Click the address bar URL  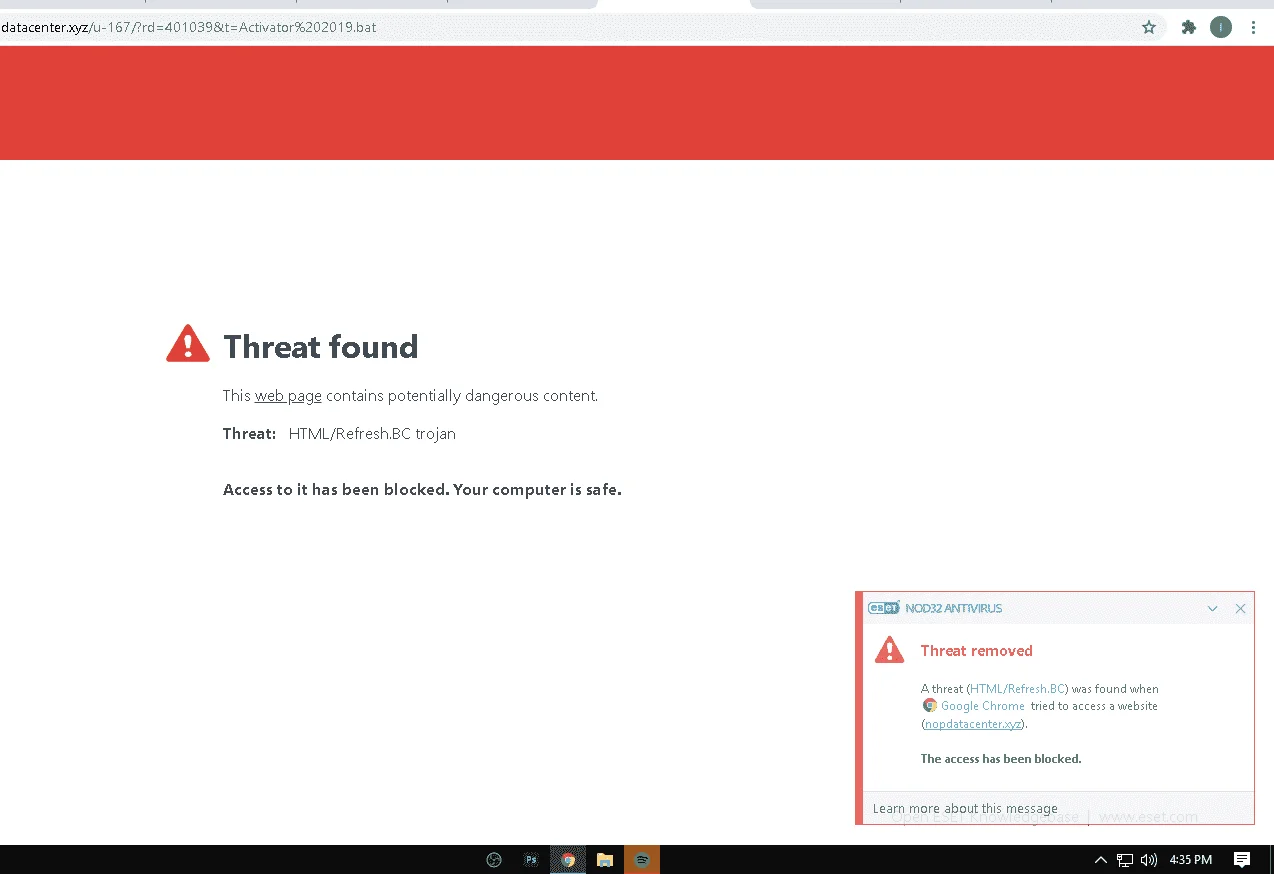click(189, 27)
